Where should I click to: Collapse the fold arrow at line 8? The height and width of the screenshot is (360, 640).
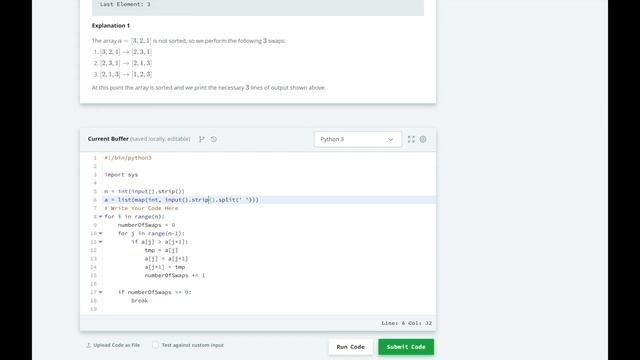100,217
